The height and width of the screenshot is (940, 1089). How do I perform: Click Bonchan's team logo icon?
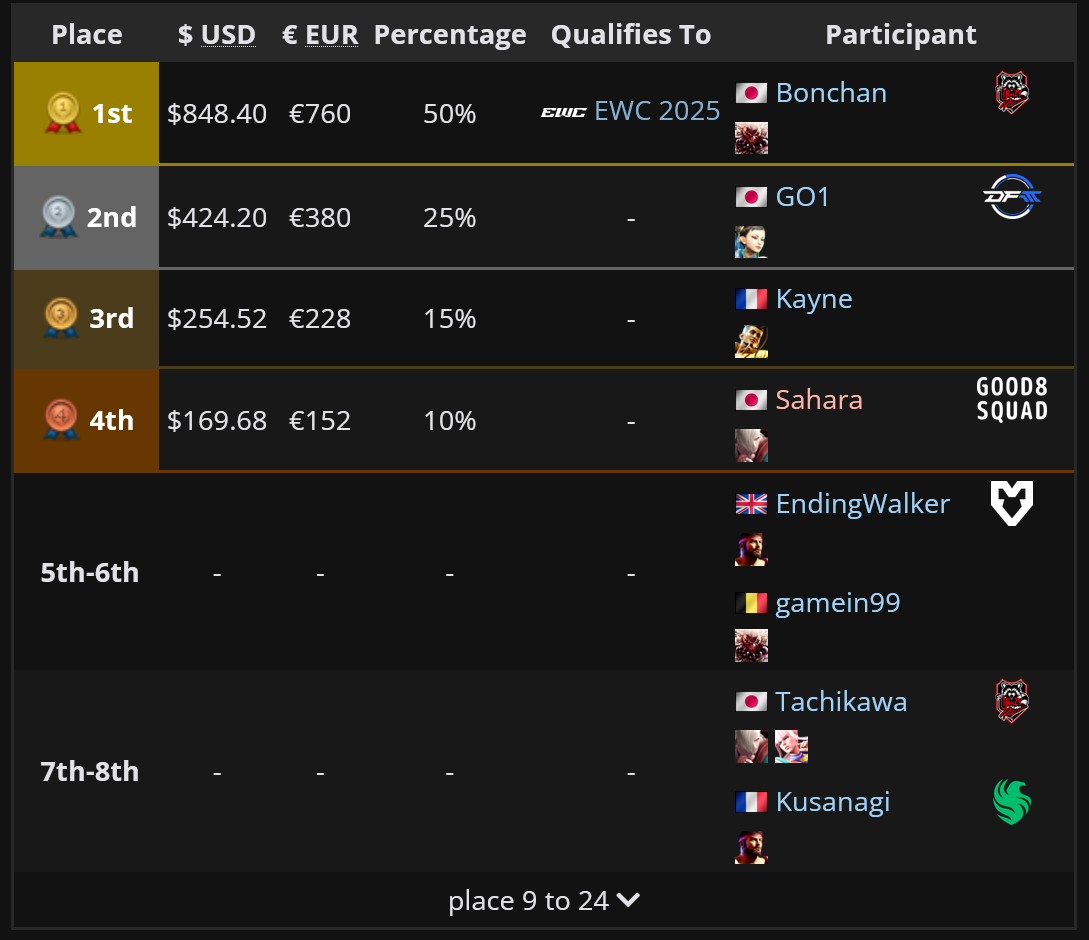1012,92
